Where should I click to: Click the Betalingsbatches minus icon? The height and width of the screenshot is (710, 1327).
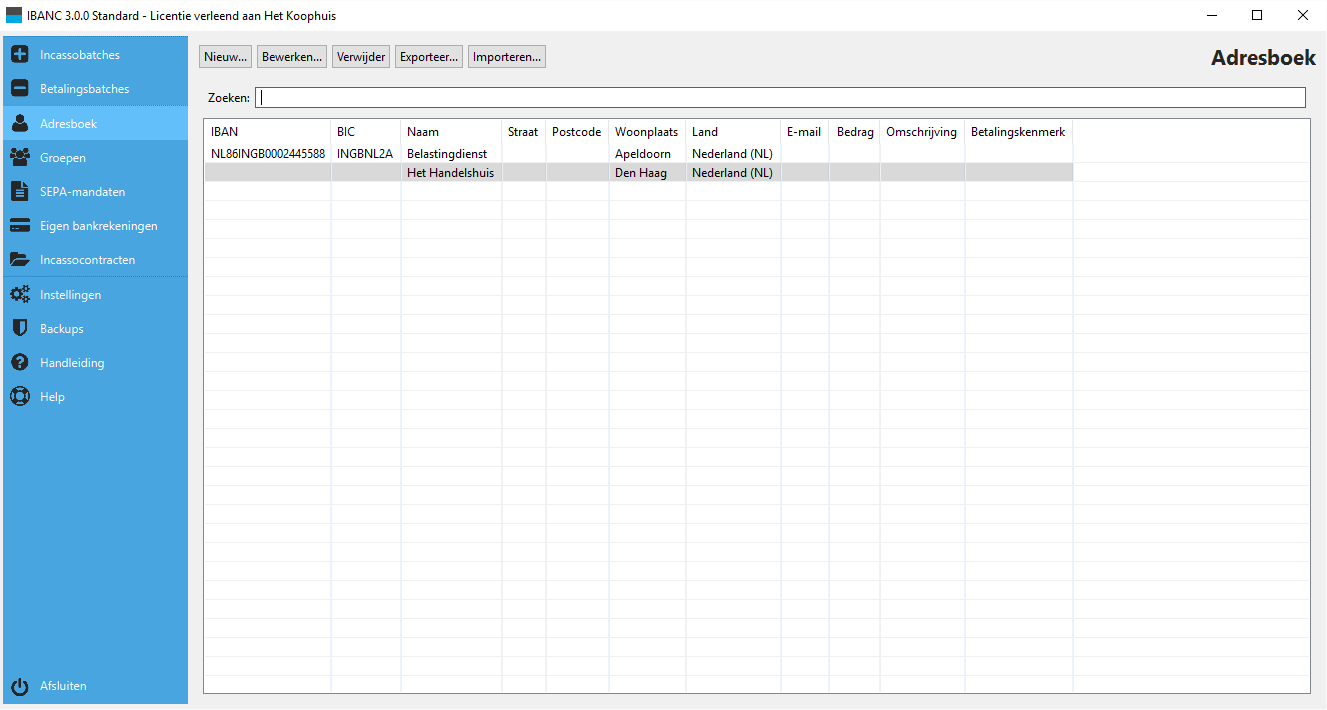click(20, 88)
